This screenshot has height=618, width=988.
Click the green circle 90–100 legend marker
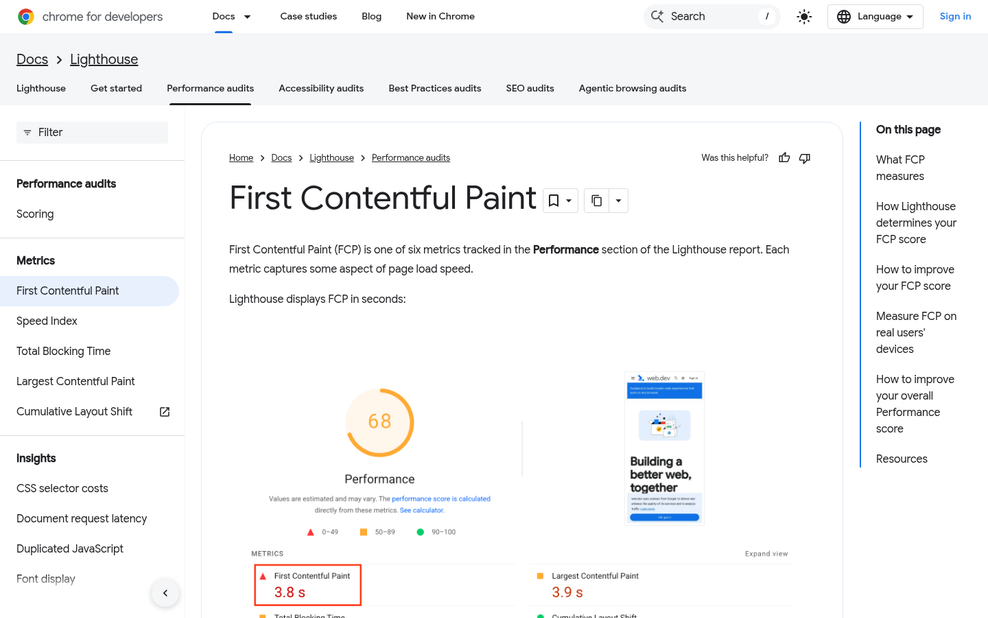(420, 532)
